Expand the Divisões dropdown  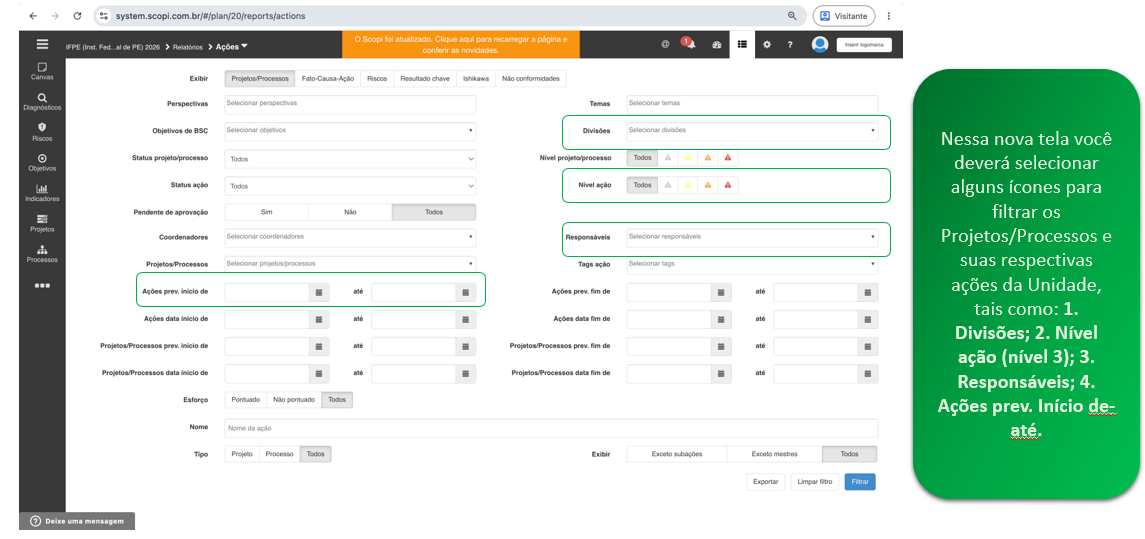pyautogui.click(x=752, y=131)
